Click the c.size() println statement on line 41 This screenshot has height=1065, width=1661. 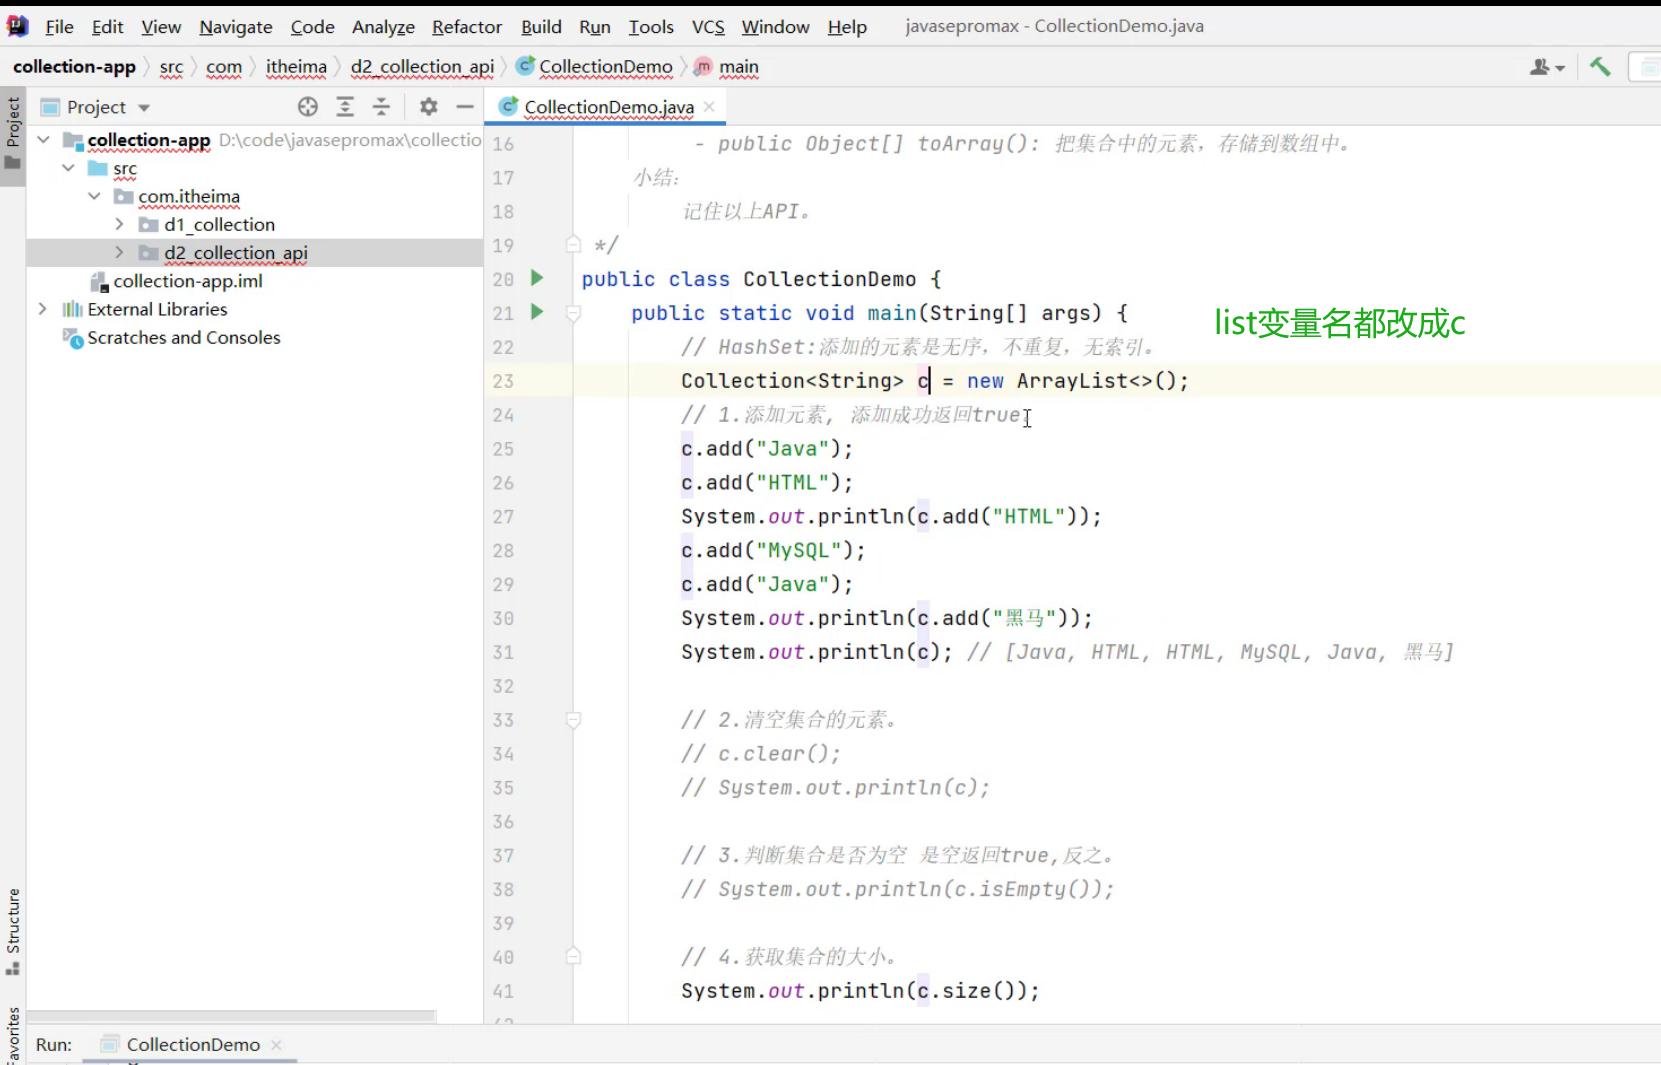860,991
